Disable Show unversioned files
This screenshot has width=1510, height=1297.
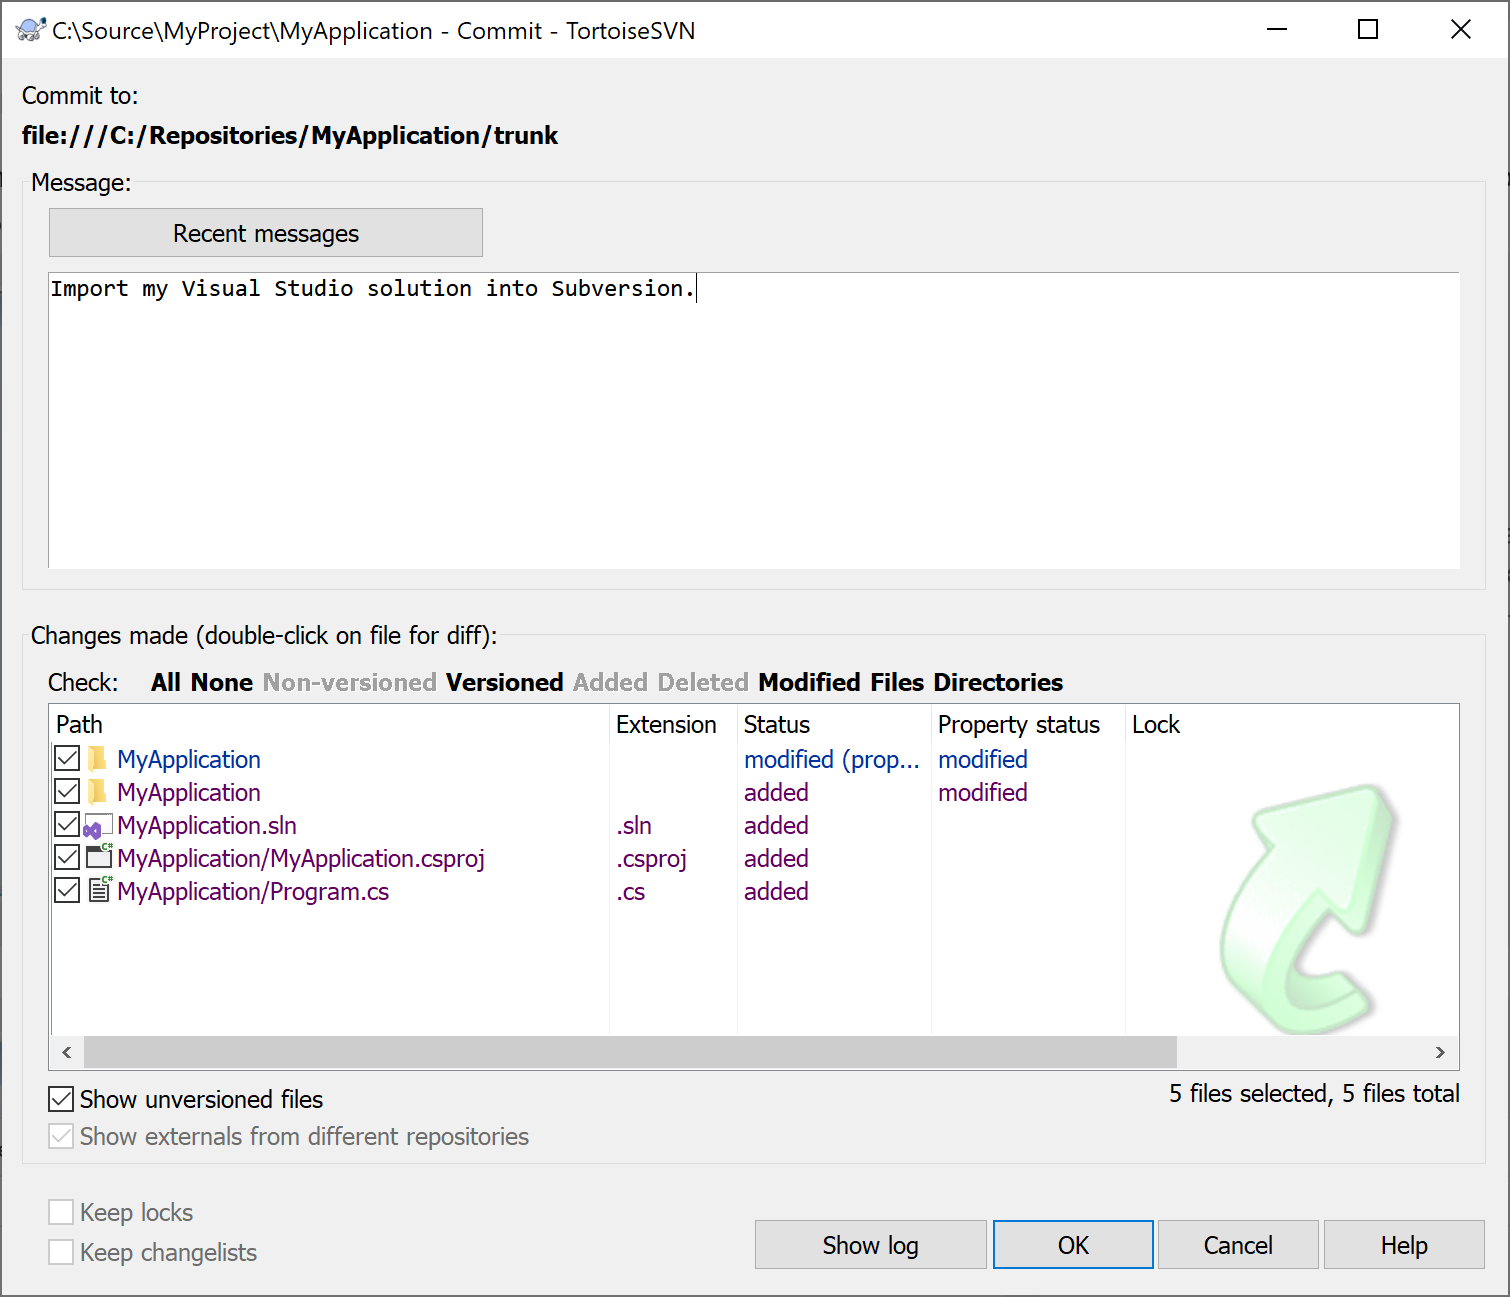(x=61, y=1099)
